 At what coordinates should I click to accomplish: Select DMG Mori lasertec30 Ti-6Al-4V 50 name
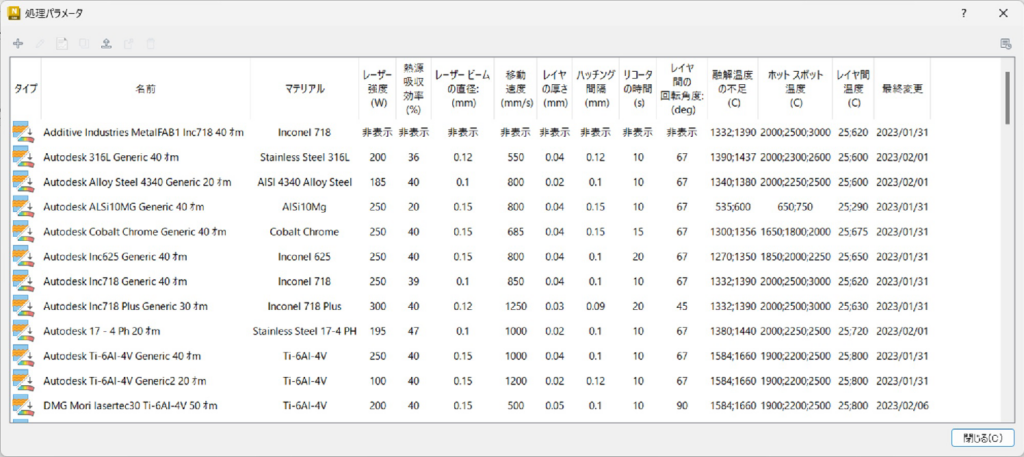pos(130,405)
